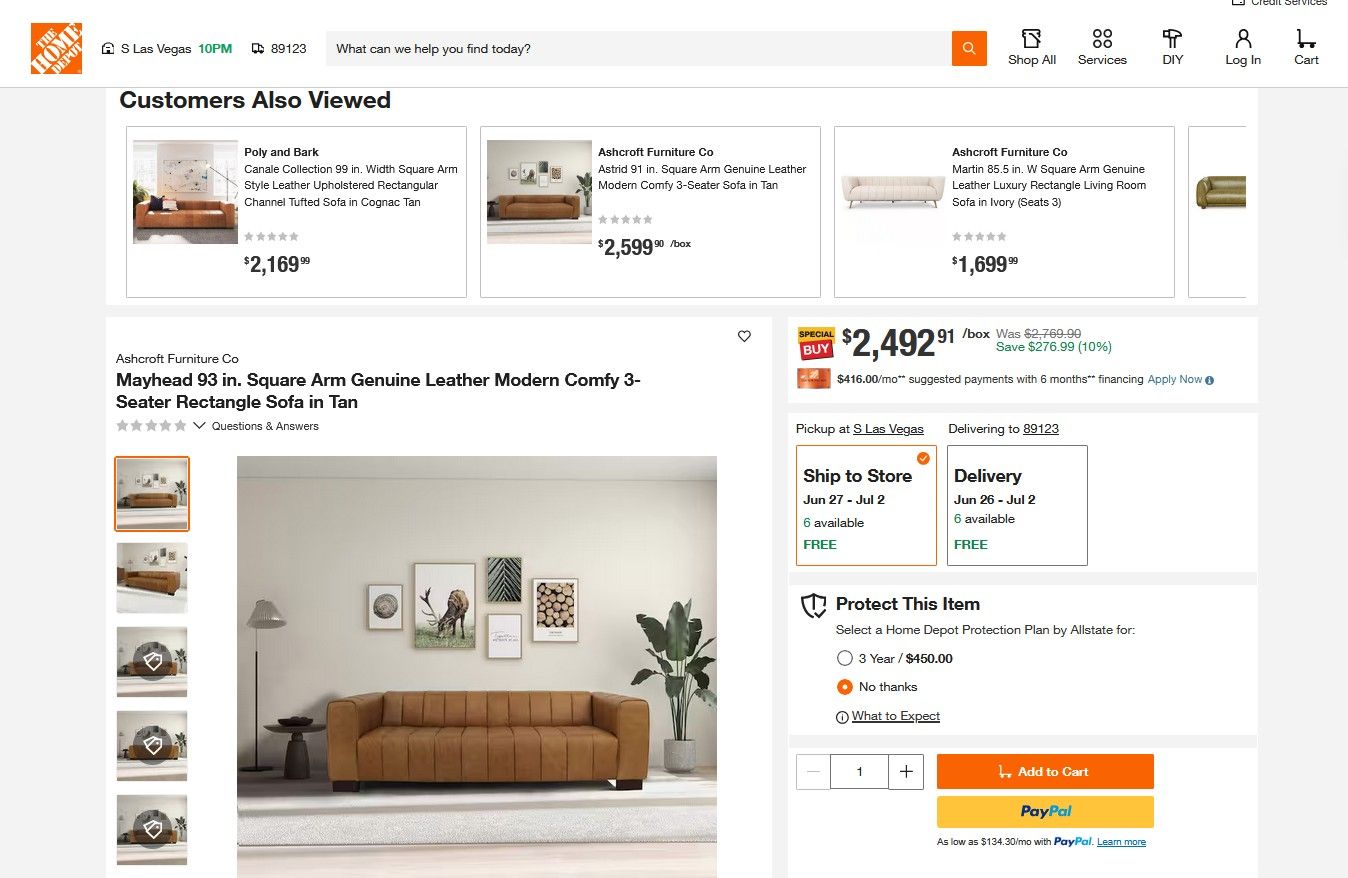Select the second sofa thumbnail image
The image size is (1348, 878).
[x=152, y=578]
